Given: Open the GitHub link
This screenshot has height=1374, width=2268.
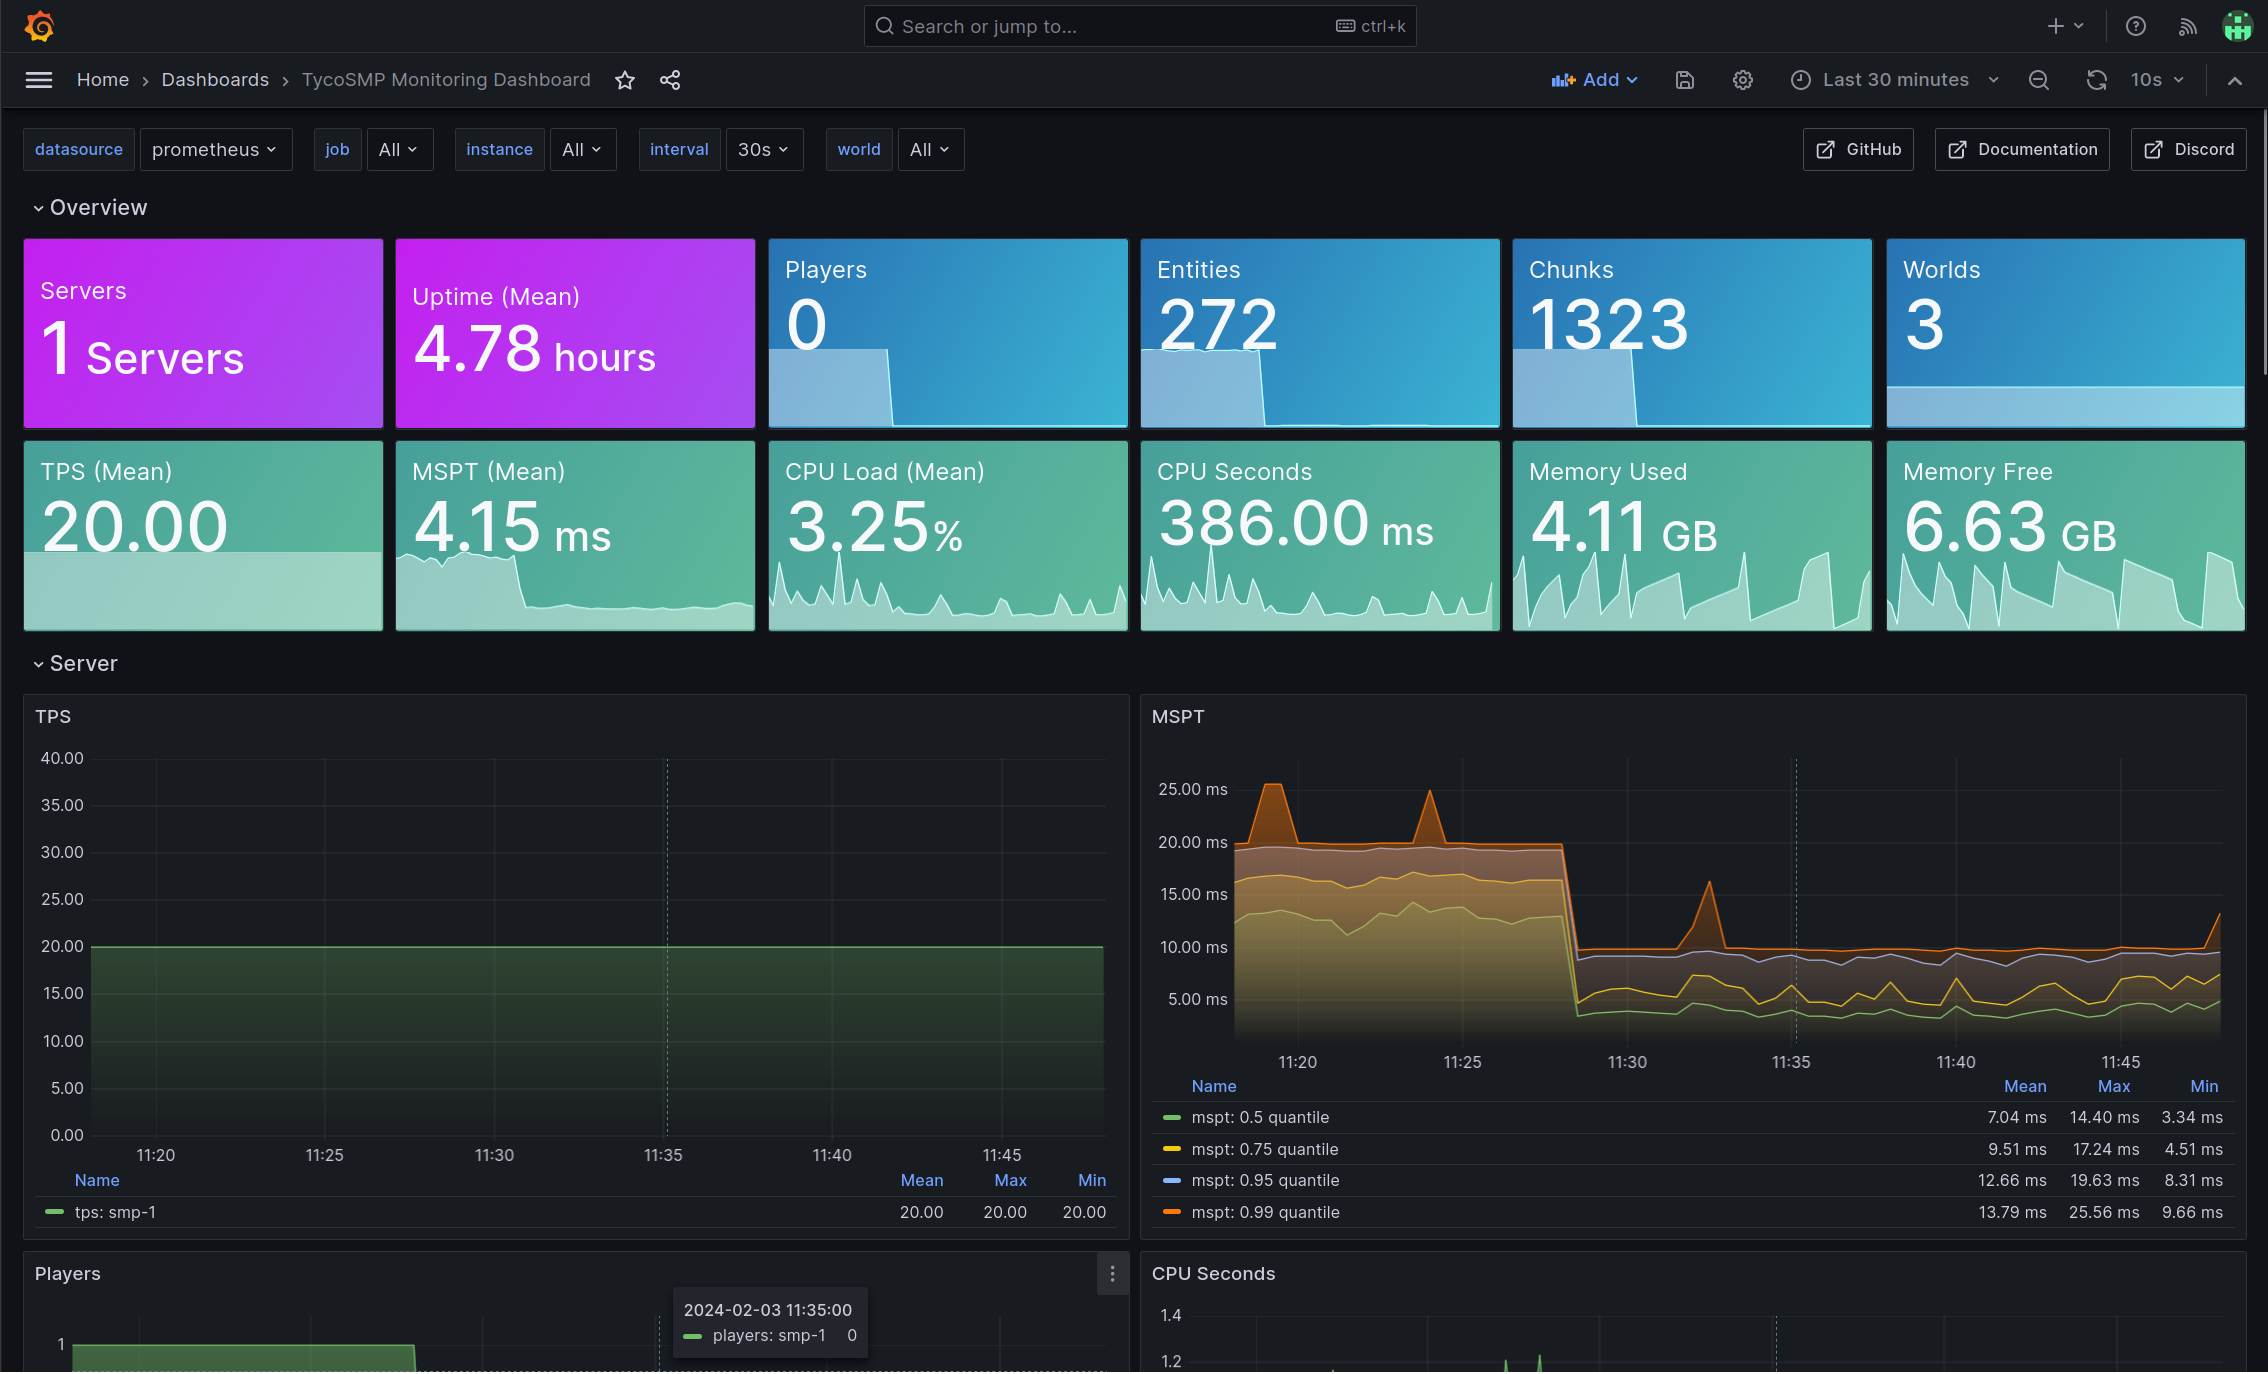Looking at the screenshot, I should coord(1858,149).
